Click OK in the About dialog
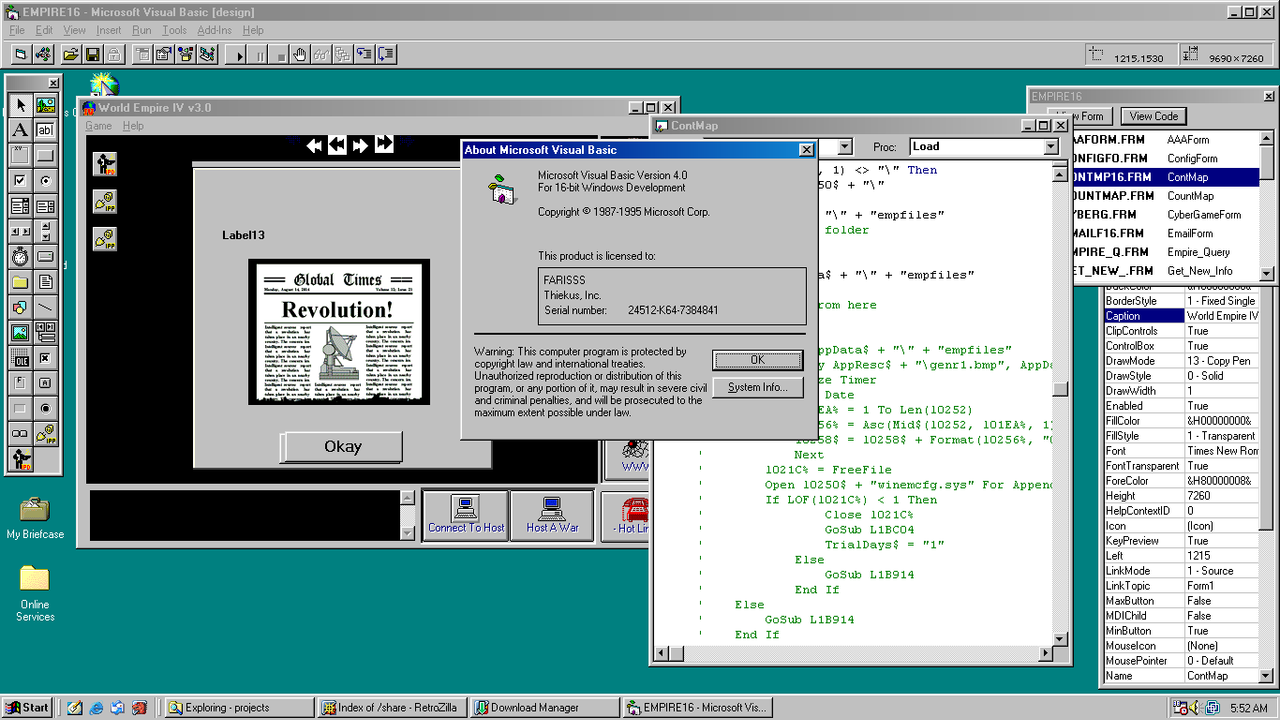The height and width of the screenshot is (720, 1280). click(x=757, y=360)
